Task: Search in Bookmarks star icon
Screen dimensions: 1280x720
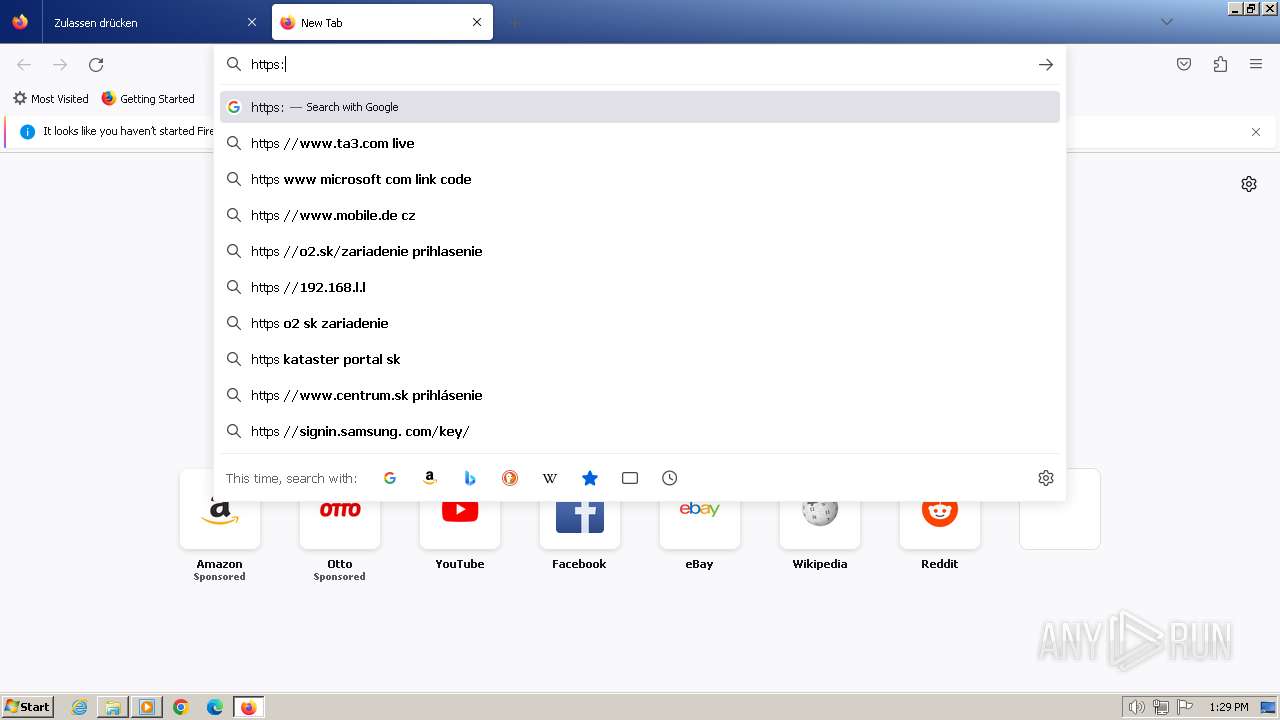Action: click(590, 478)
